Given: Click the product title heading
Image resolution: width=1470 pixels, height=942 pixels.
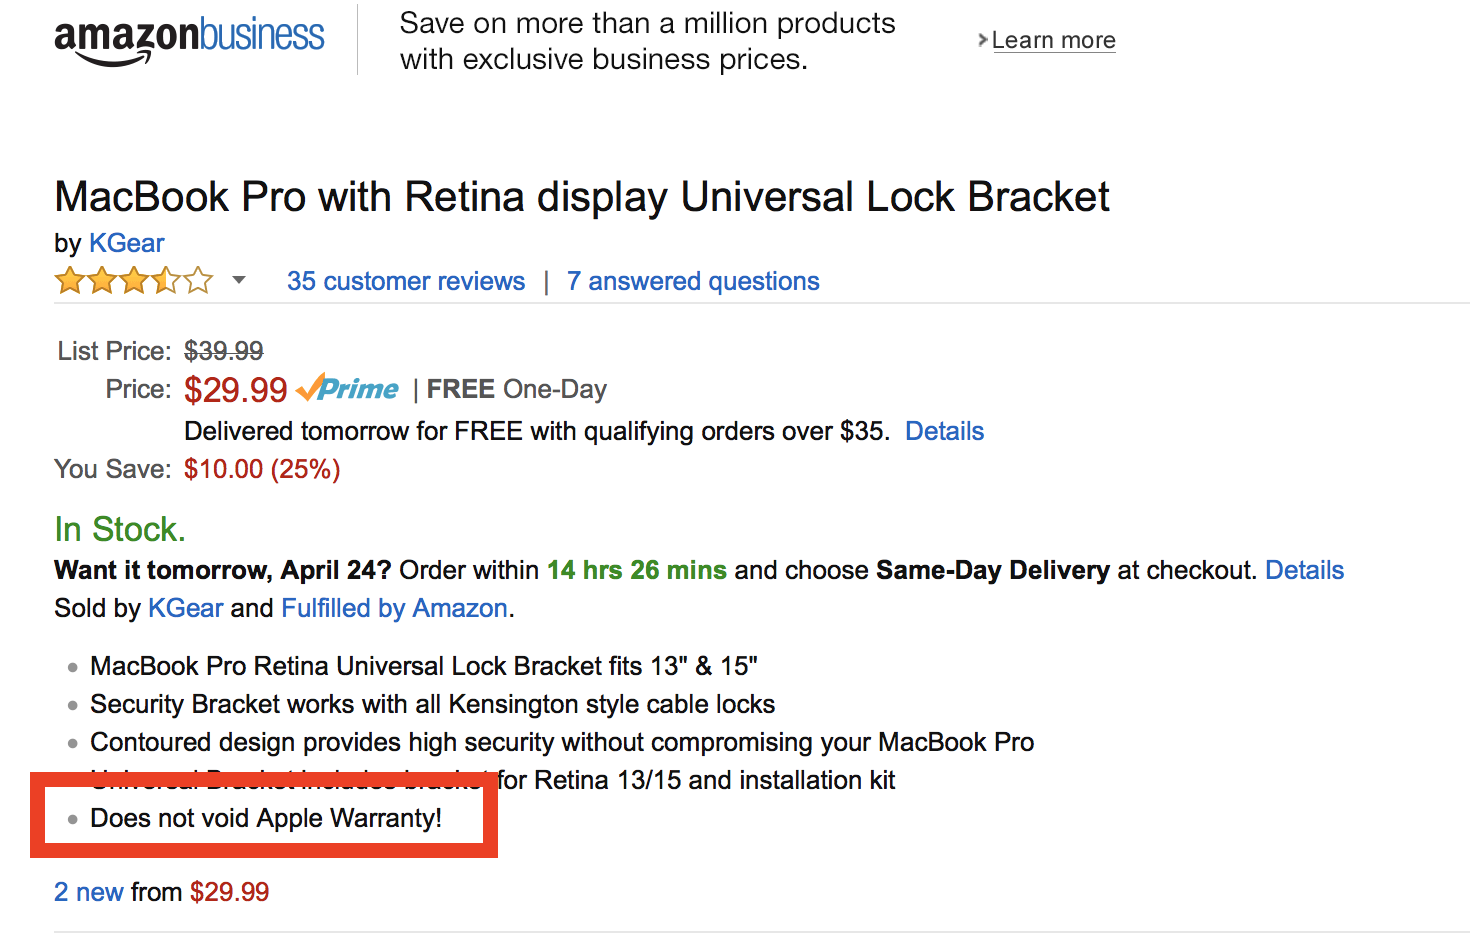Looking at the screenshot, I should click(x=582, y=197).
